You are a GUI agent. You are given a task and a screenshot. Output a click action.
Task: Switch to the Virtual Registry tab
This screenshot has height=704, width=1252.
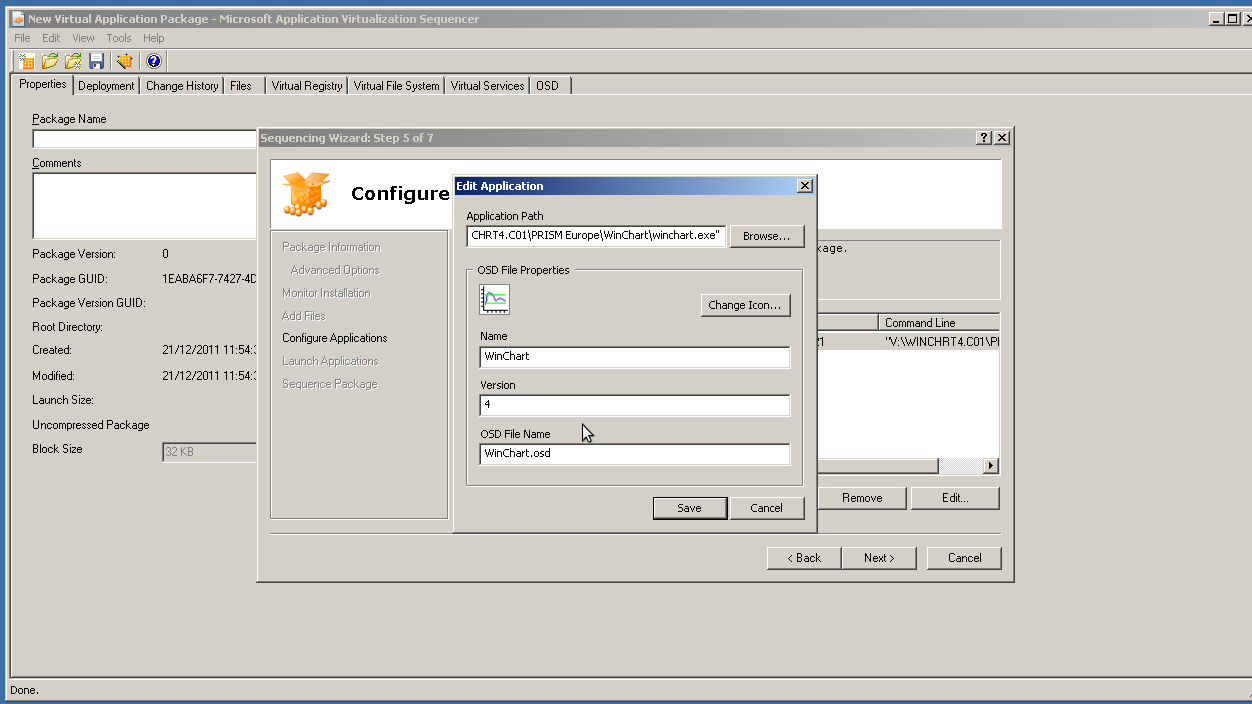coord(307,86)
